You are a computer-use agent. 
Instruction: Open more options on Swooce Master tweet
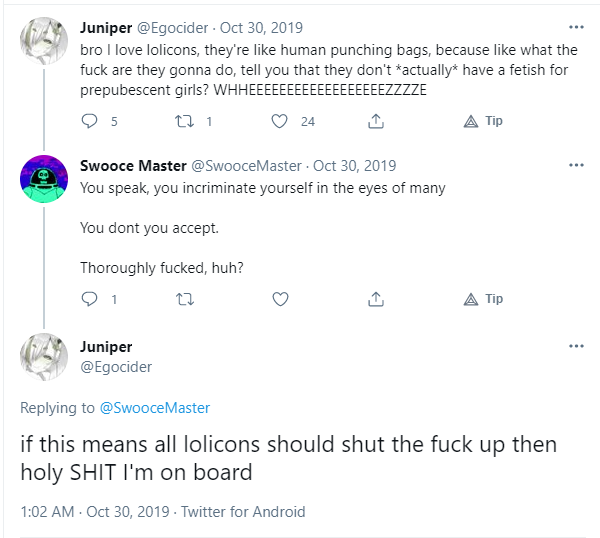tap(576, 165)
